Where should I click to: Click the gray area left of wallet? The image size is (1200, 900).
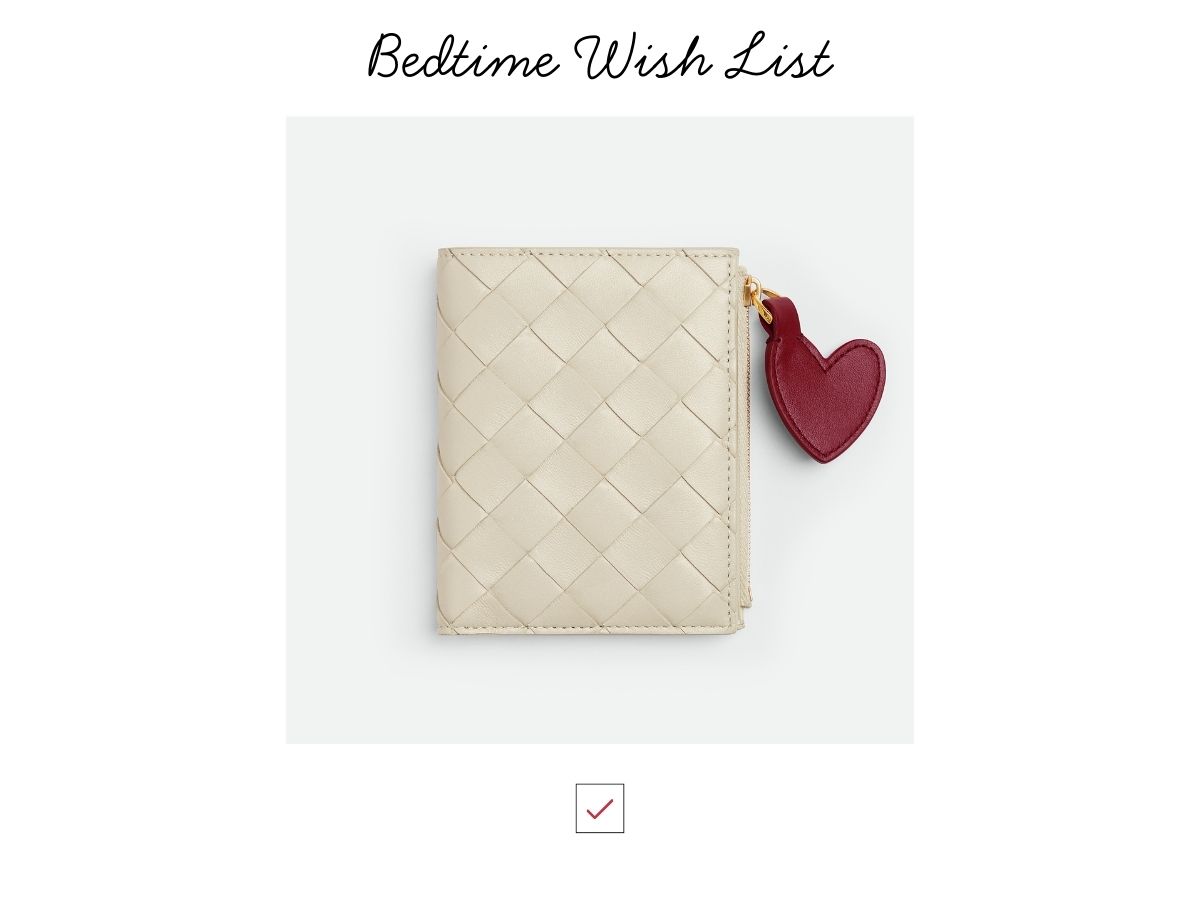(x=360, y=440)
